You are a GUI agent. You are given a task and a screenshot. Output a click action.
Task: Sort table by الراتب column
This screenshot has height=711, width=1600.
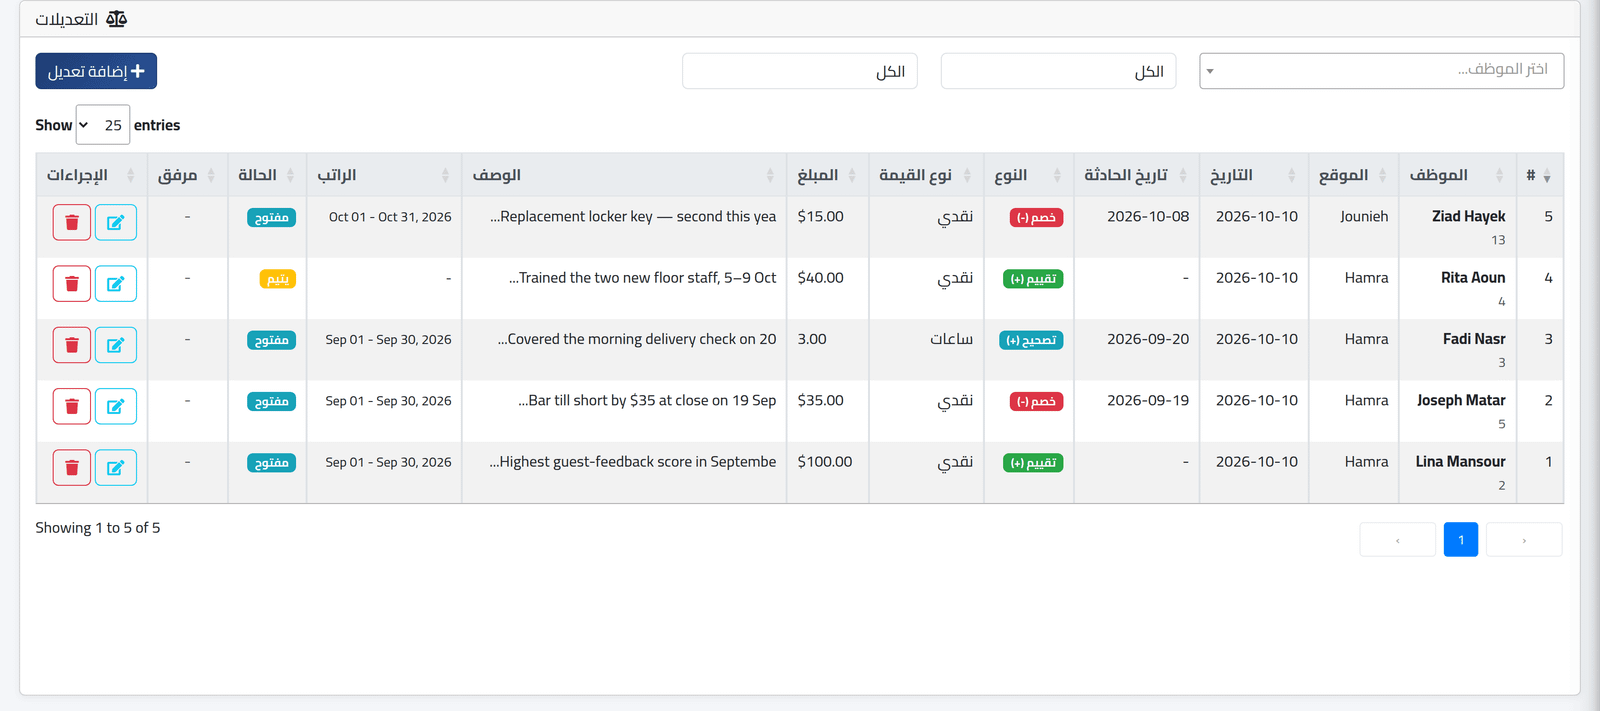point(384,175)
